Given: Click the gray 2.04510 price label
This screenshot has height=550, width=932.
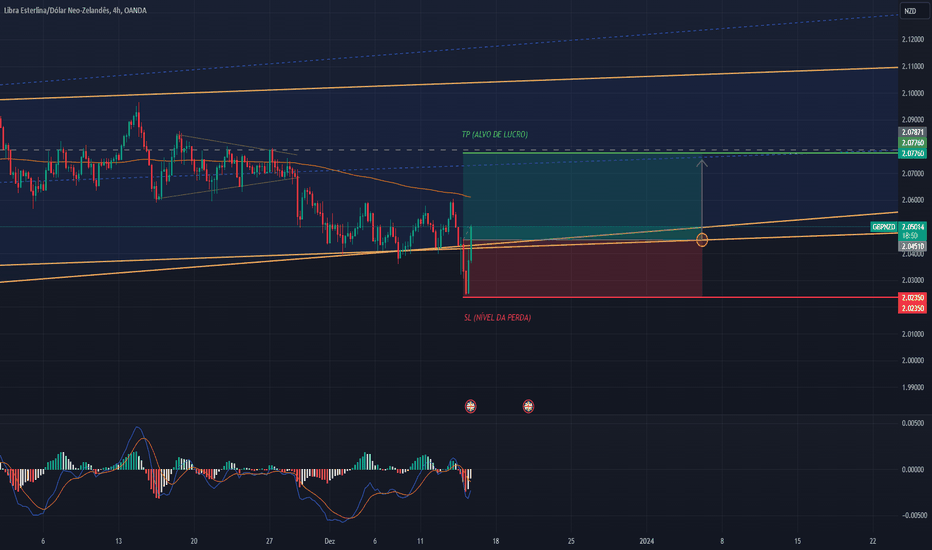Looking at the screenshot, I should (x=913, y=246).
